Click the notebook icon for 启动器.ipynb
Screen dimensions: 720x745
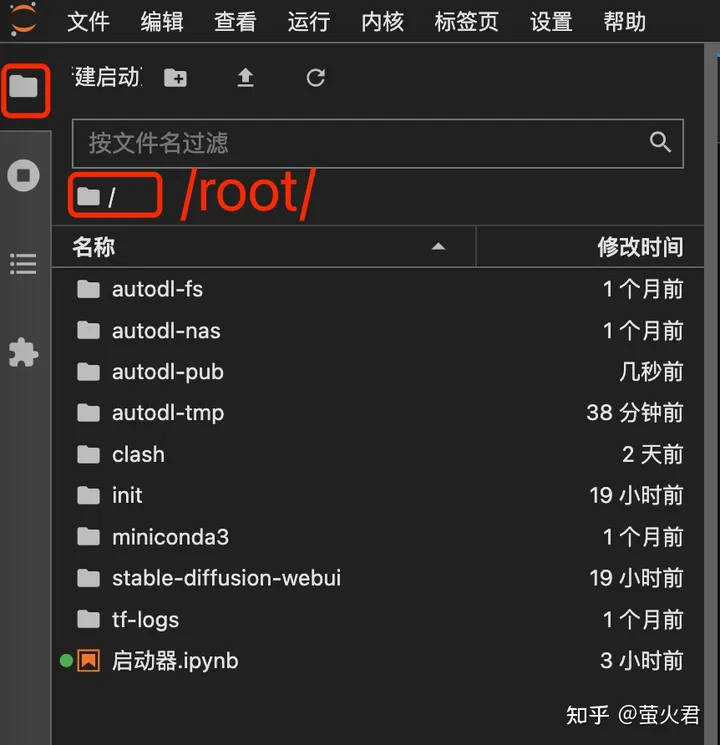88,660
